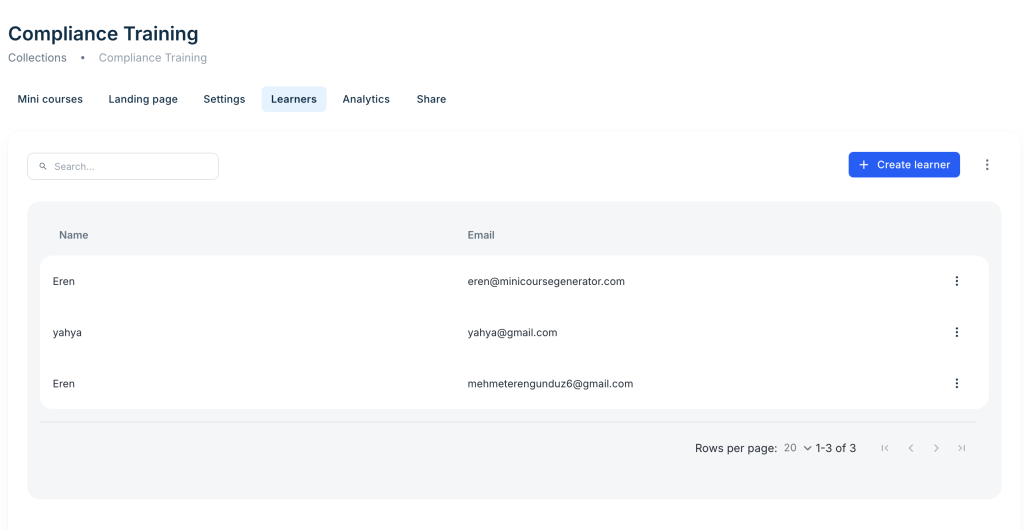Jump to the first page of learners
Viewport: 1024px width, 530px height.
[x=885, y=448]
